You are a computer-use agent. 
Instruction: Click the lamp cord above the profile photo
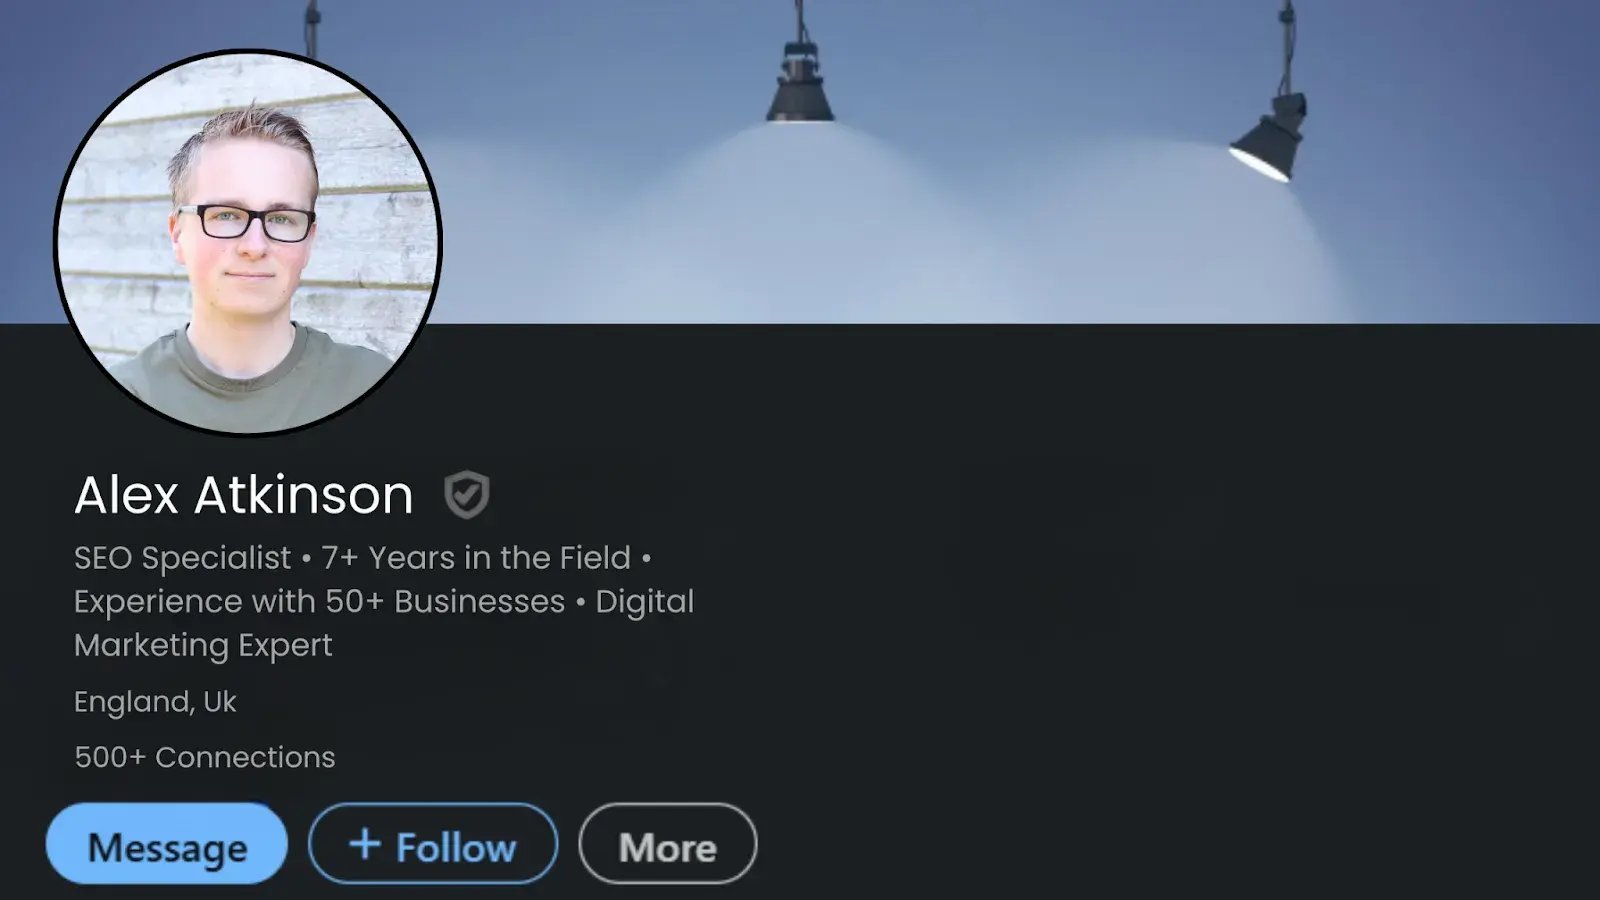tap(312, 27)
